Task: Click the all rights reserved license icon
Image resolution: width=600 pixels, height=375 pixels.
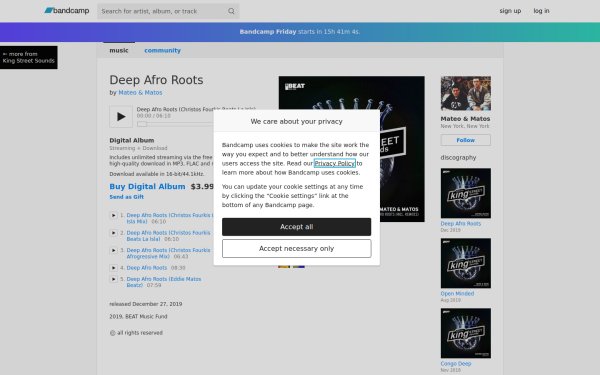Action: tap(112, 333)
